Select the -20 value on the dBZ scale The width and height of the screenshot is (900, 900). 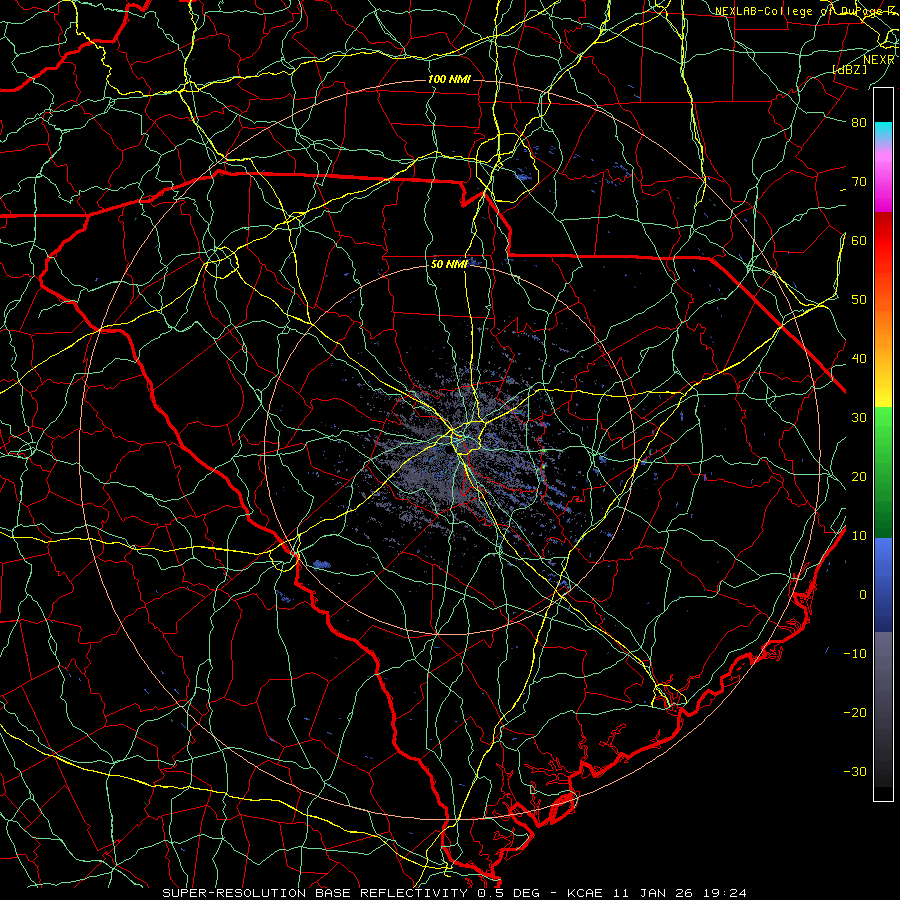point(855,712)
